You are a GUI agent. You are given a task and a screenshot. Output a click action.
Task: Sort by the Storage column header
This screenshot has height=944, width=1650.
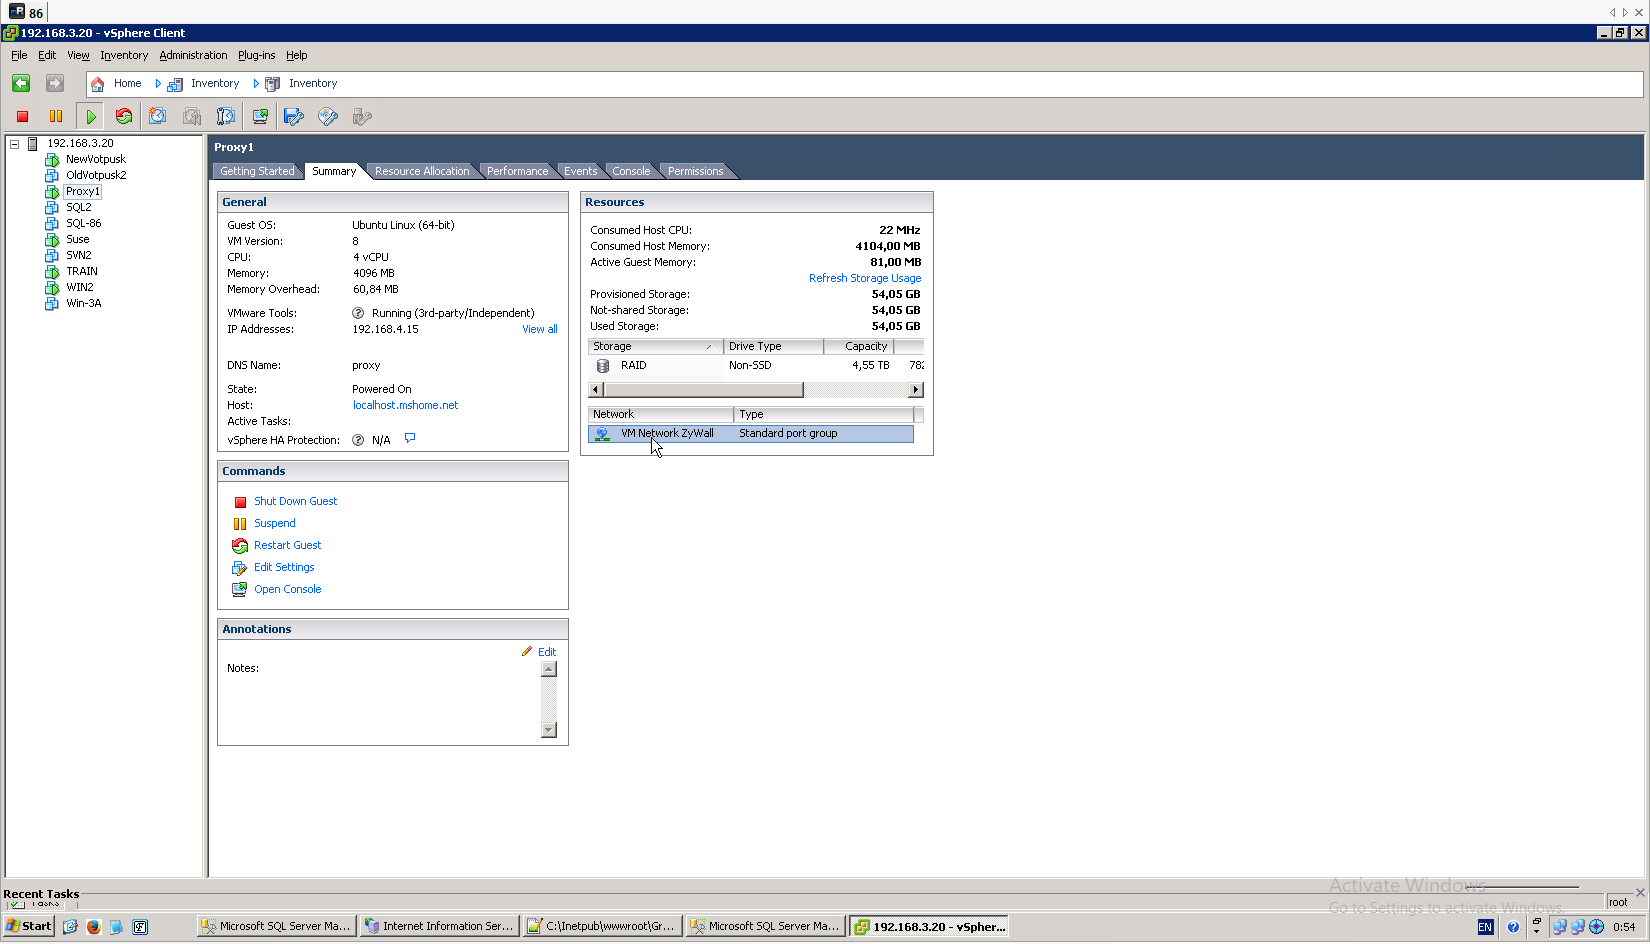(x=655, y=347)
